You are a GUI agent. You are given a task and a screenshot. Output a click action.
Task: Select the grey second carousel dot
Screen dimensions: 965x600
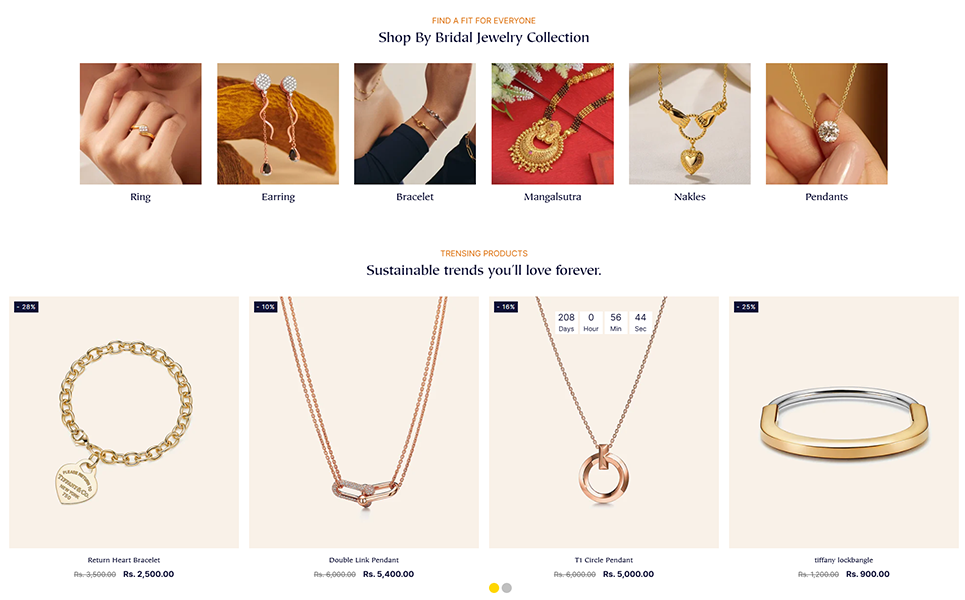507,588
